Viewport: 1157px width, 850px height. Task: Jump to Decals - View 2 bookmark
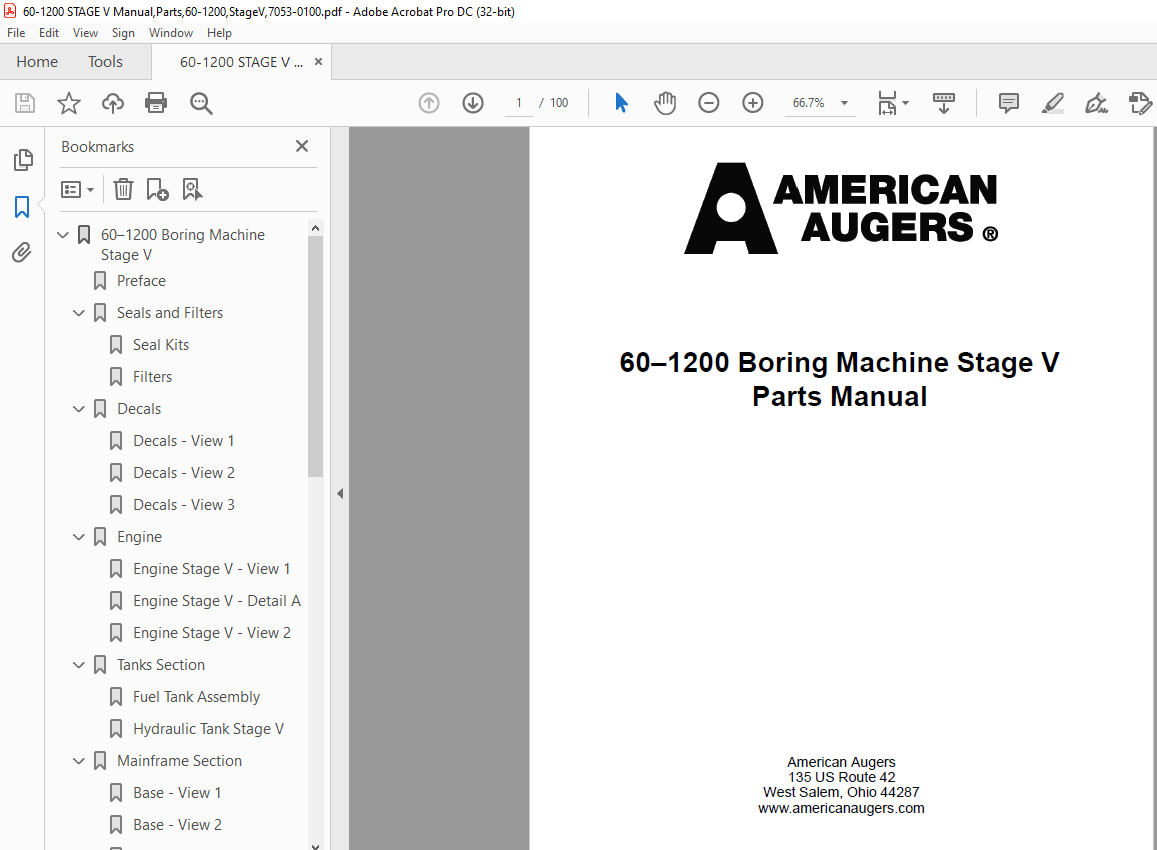[184, 473]
